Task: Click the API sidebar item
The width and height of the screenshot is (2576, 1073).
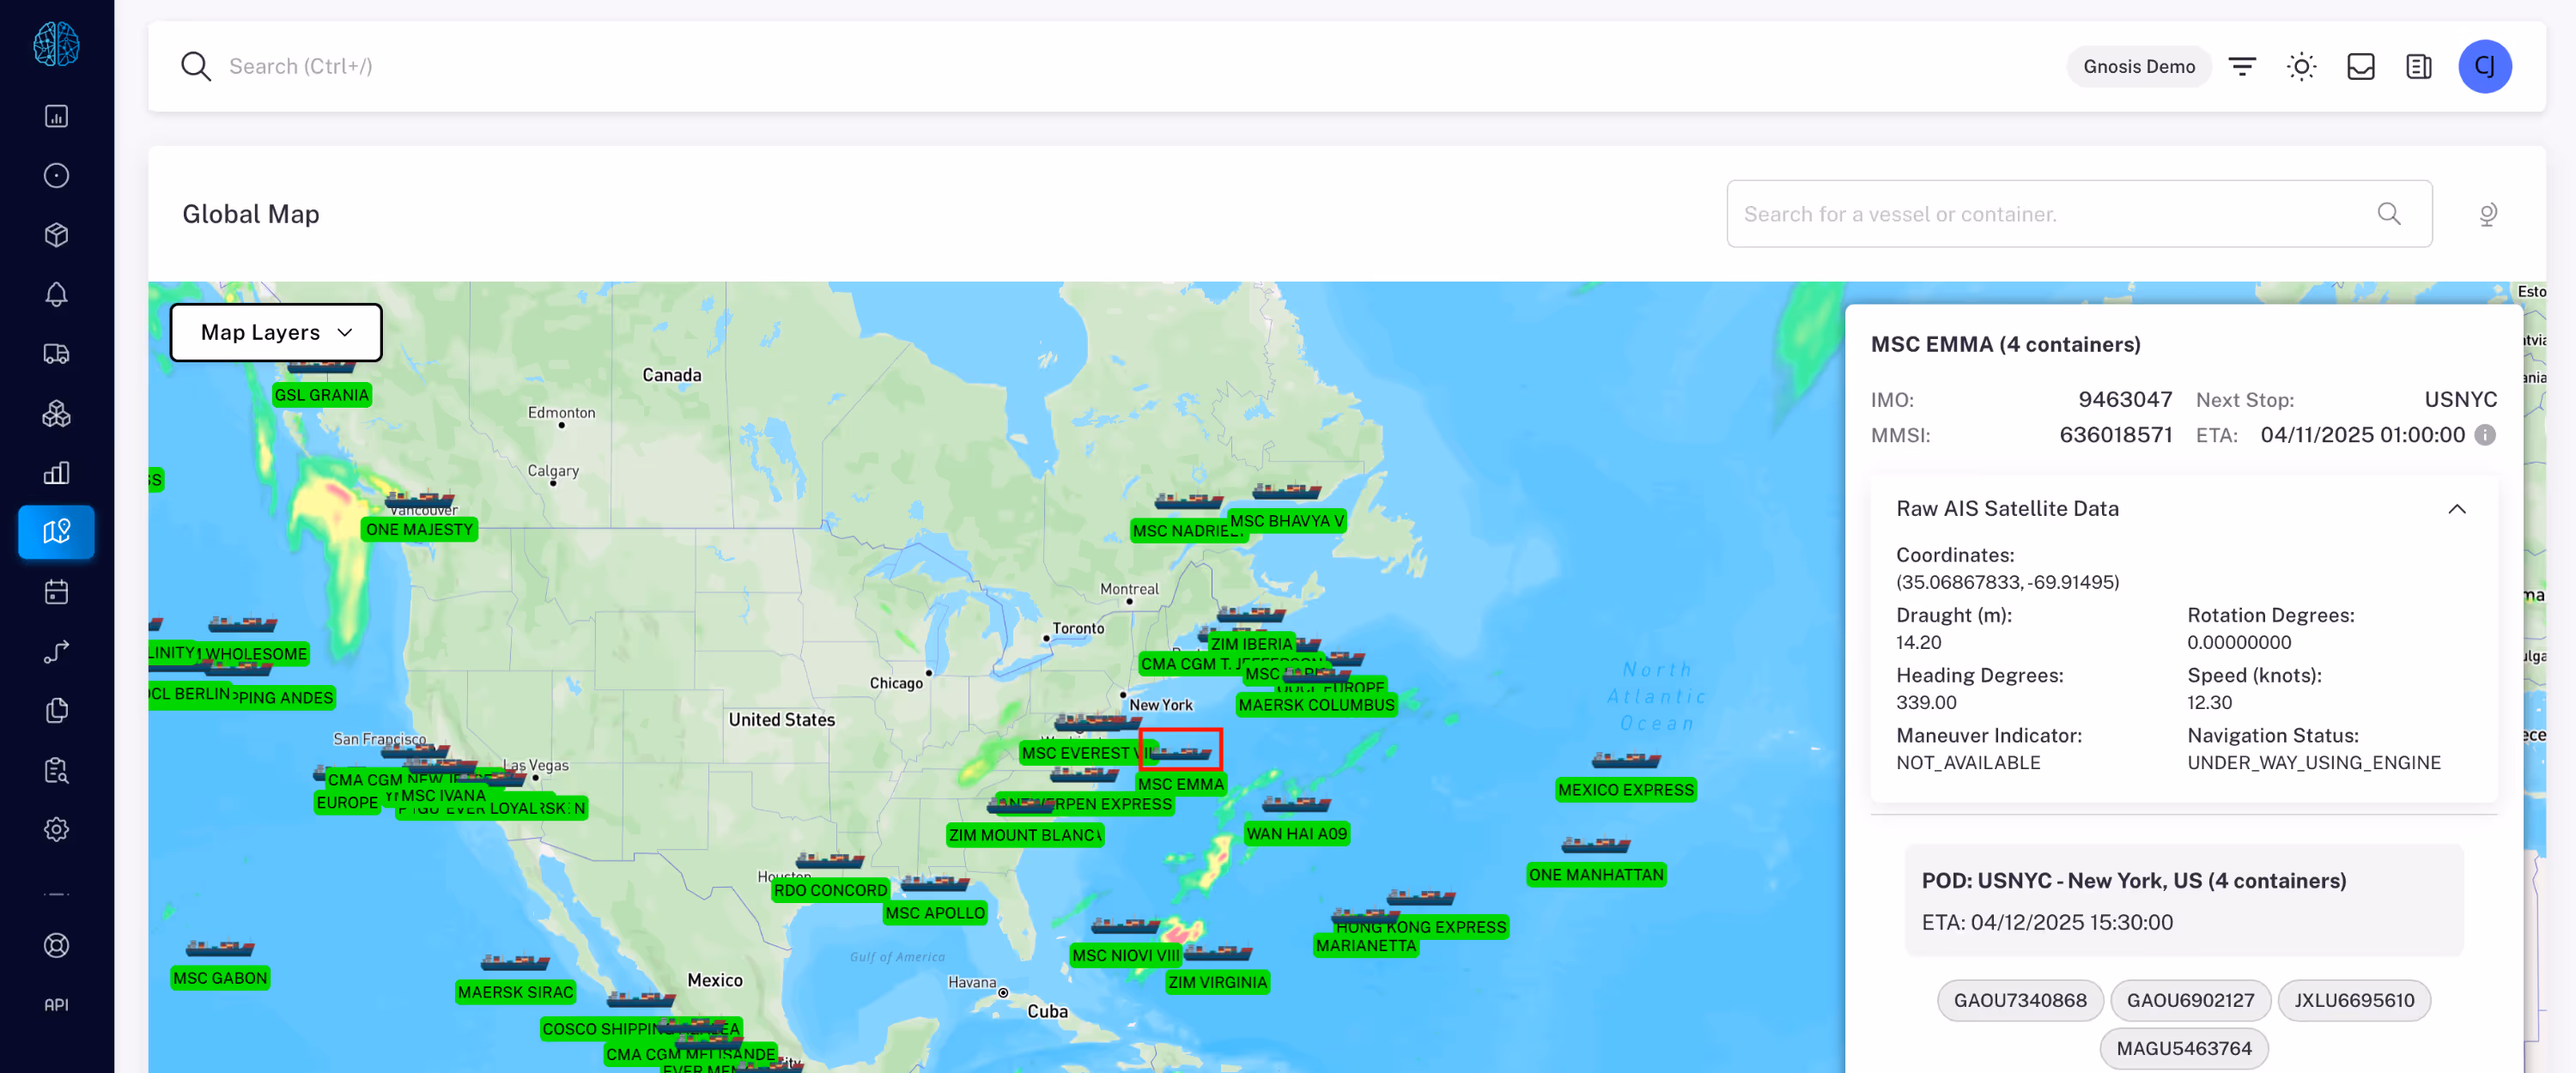Action: [56, 1004]
